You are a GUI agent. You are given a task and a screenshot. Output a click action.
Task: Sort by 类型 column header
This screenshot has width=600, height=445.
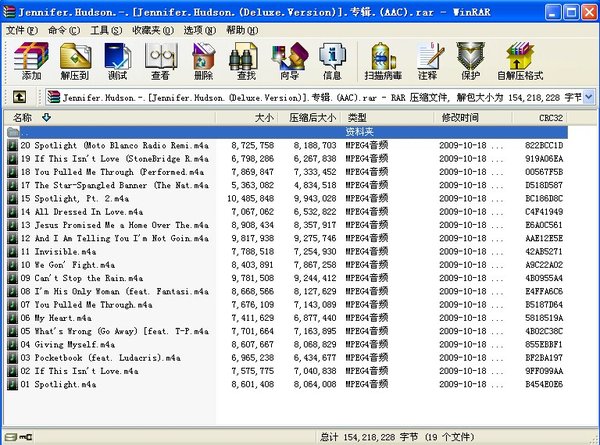coord(387,117)
